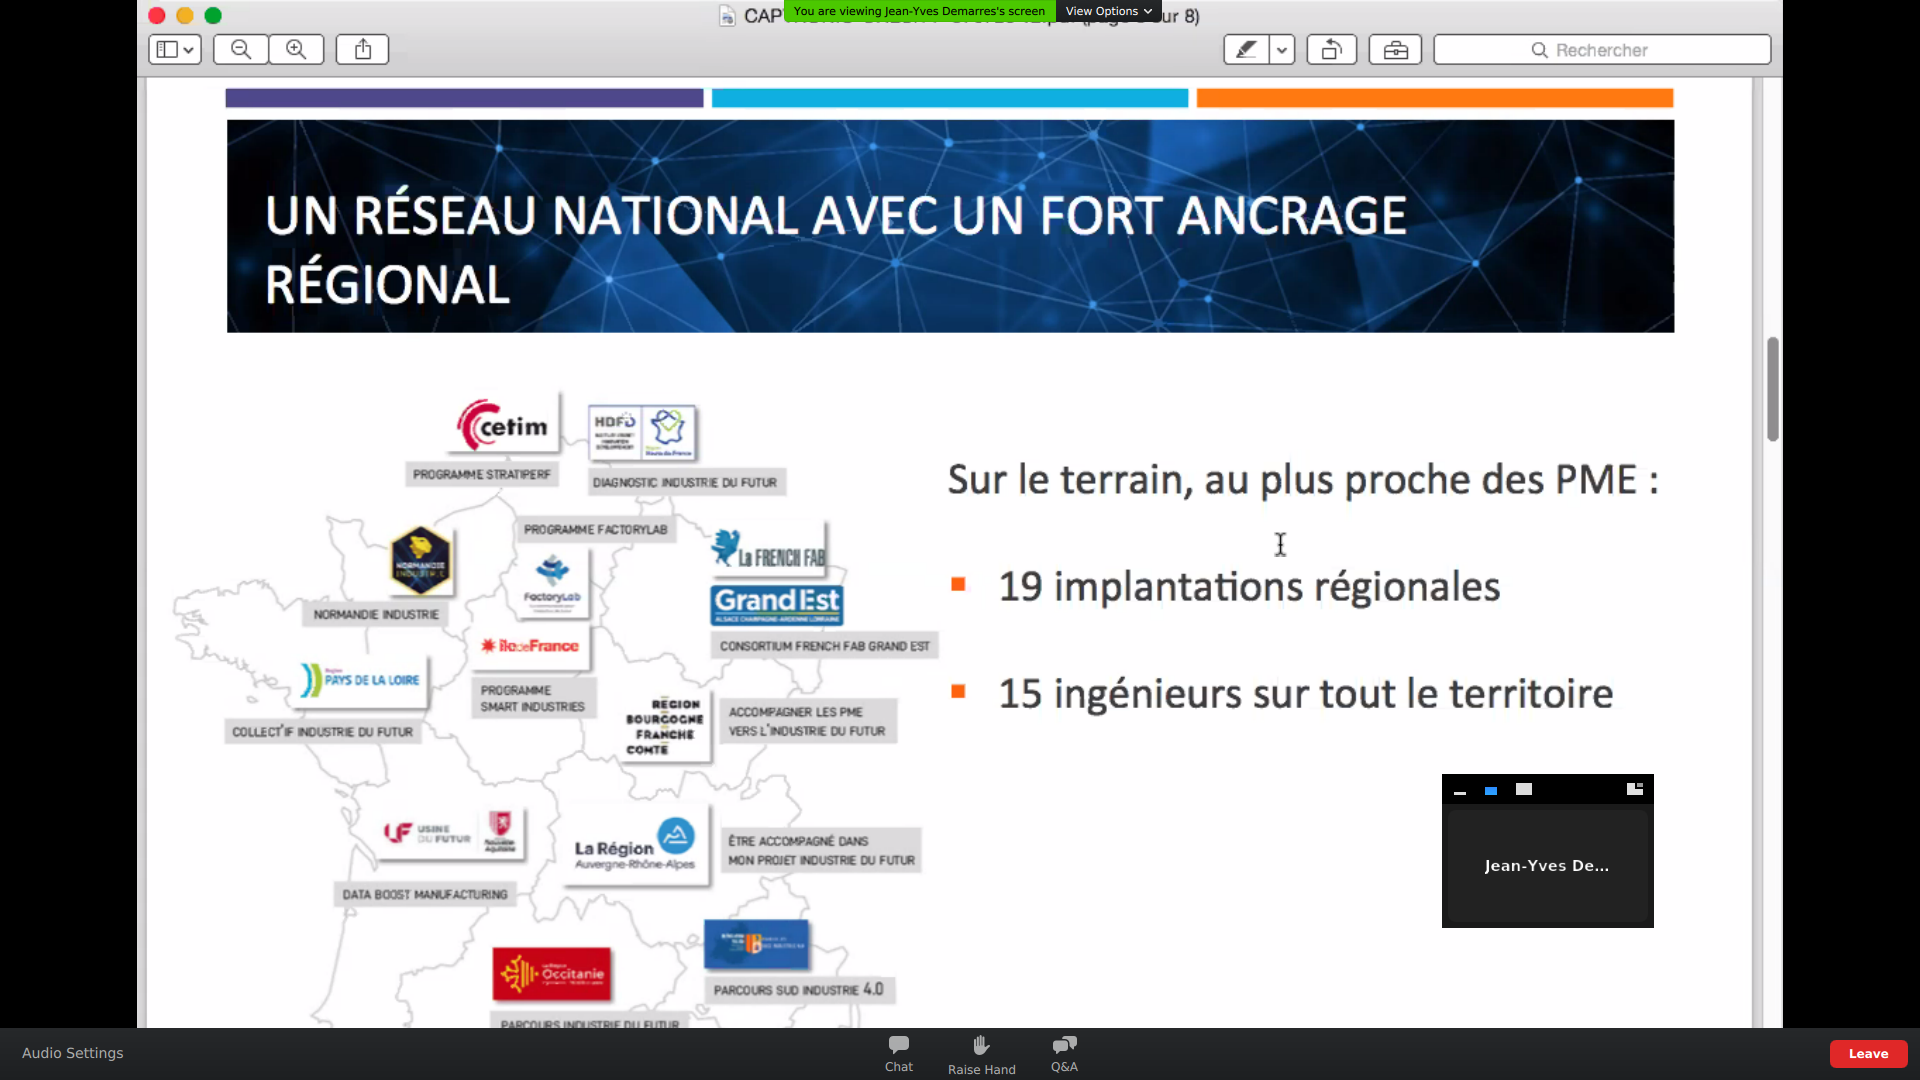Open the View Options dropdown
1920x1080 pixels.
tap(1108, 11)
